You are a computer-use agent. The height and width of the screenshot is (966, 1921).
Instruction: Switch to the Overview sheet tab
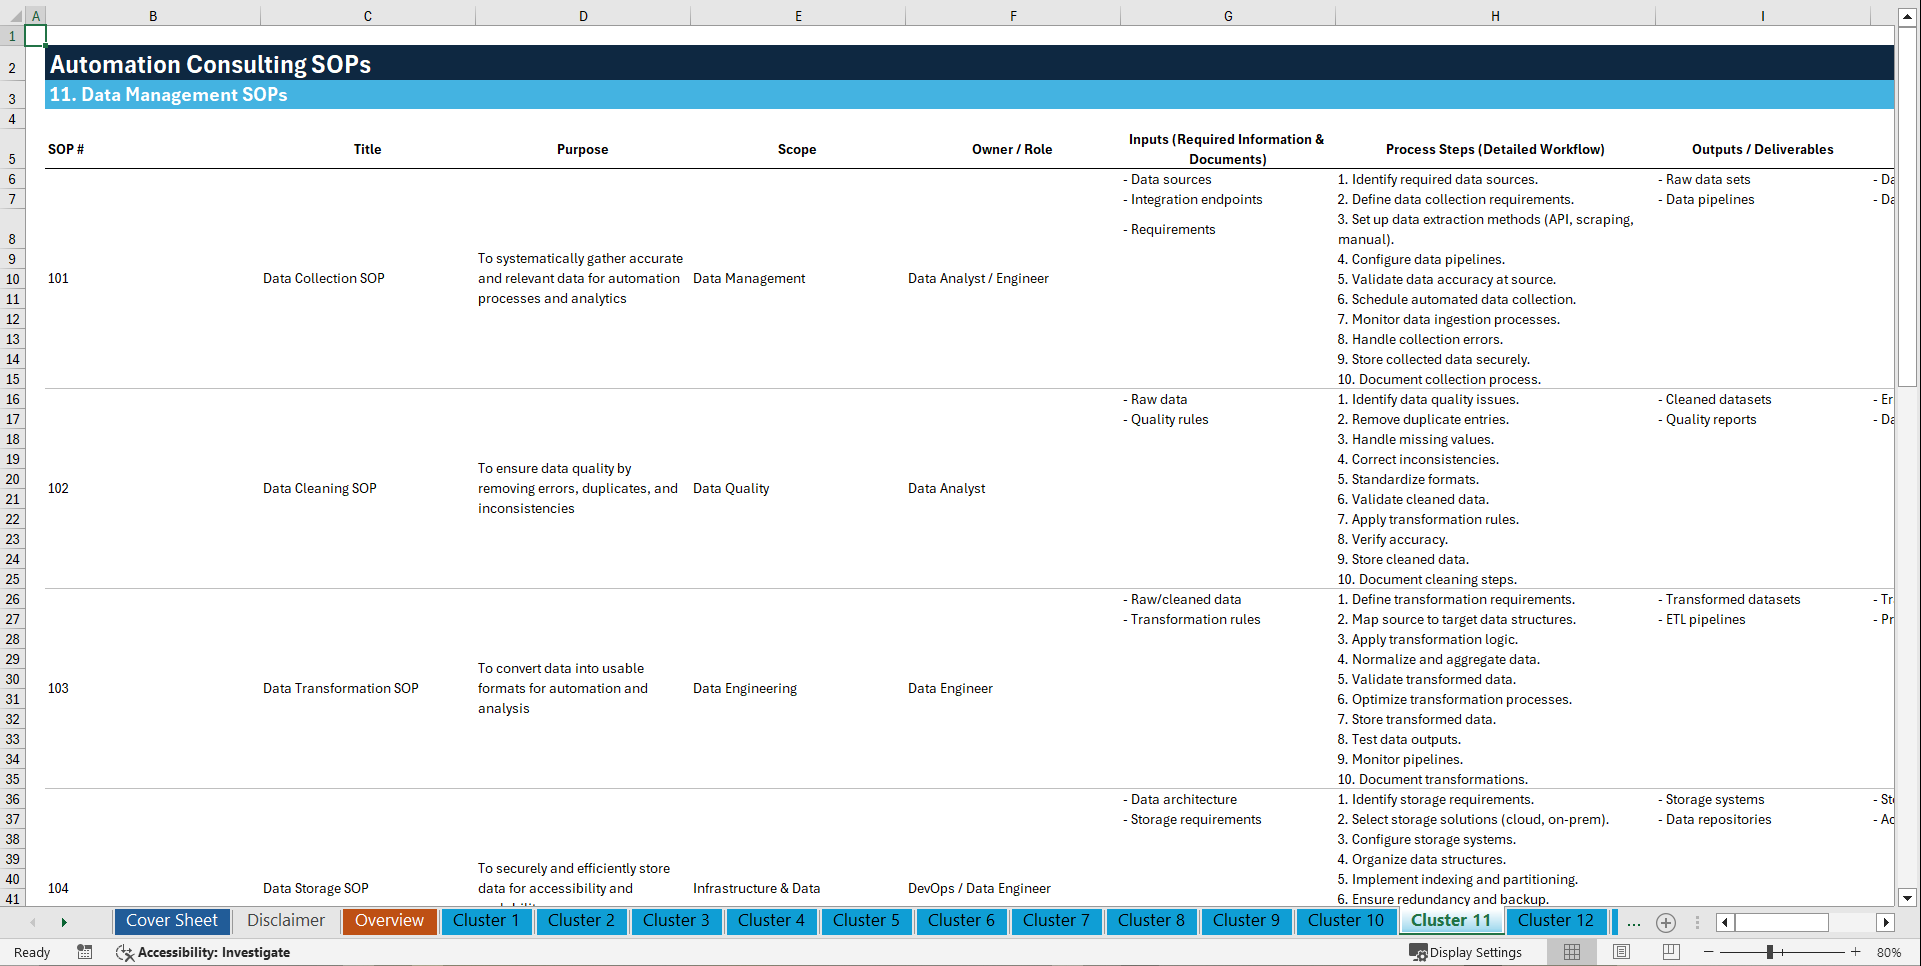click(x=389, y=921)
